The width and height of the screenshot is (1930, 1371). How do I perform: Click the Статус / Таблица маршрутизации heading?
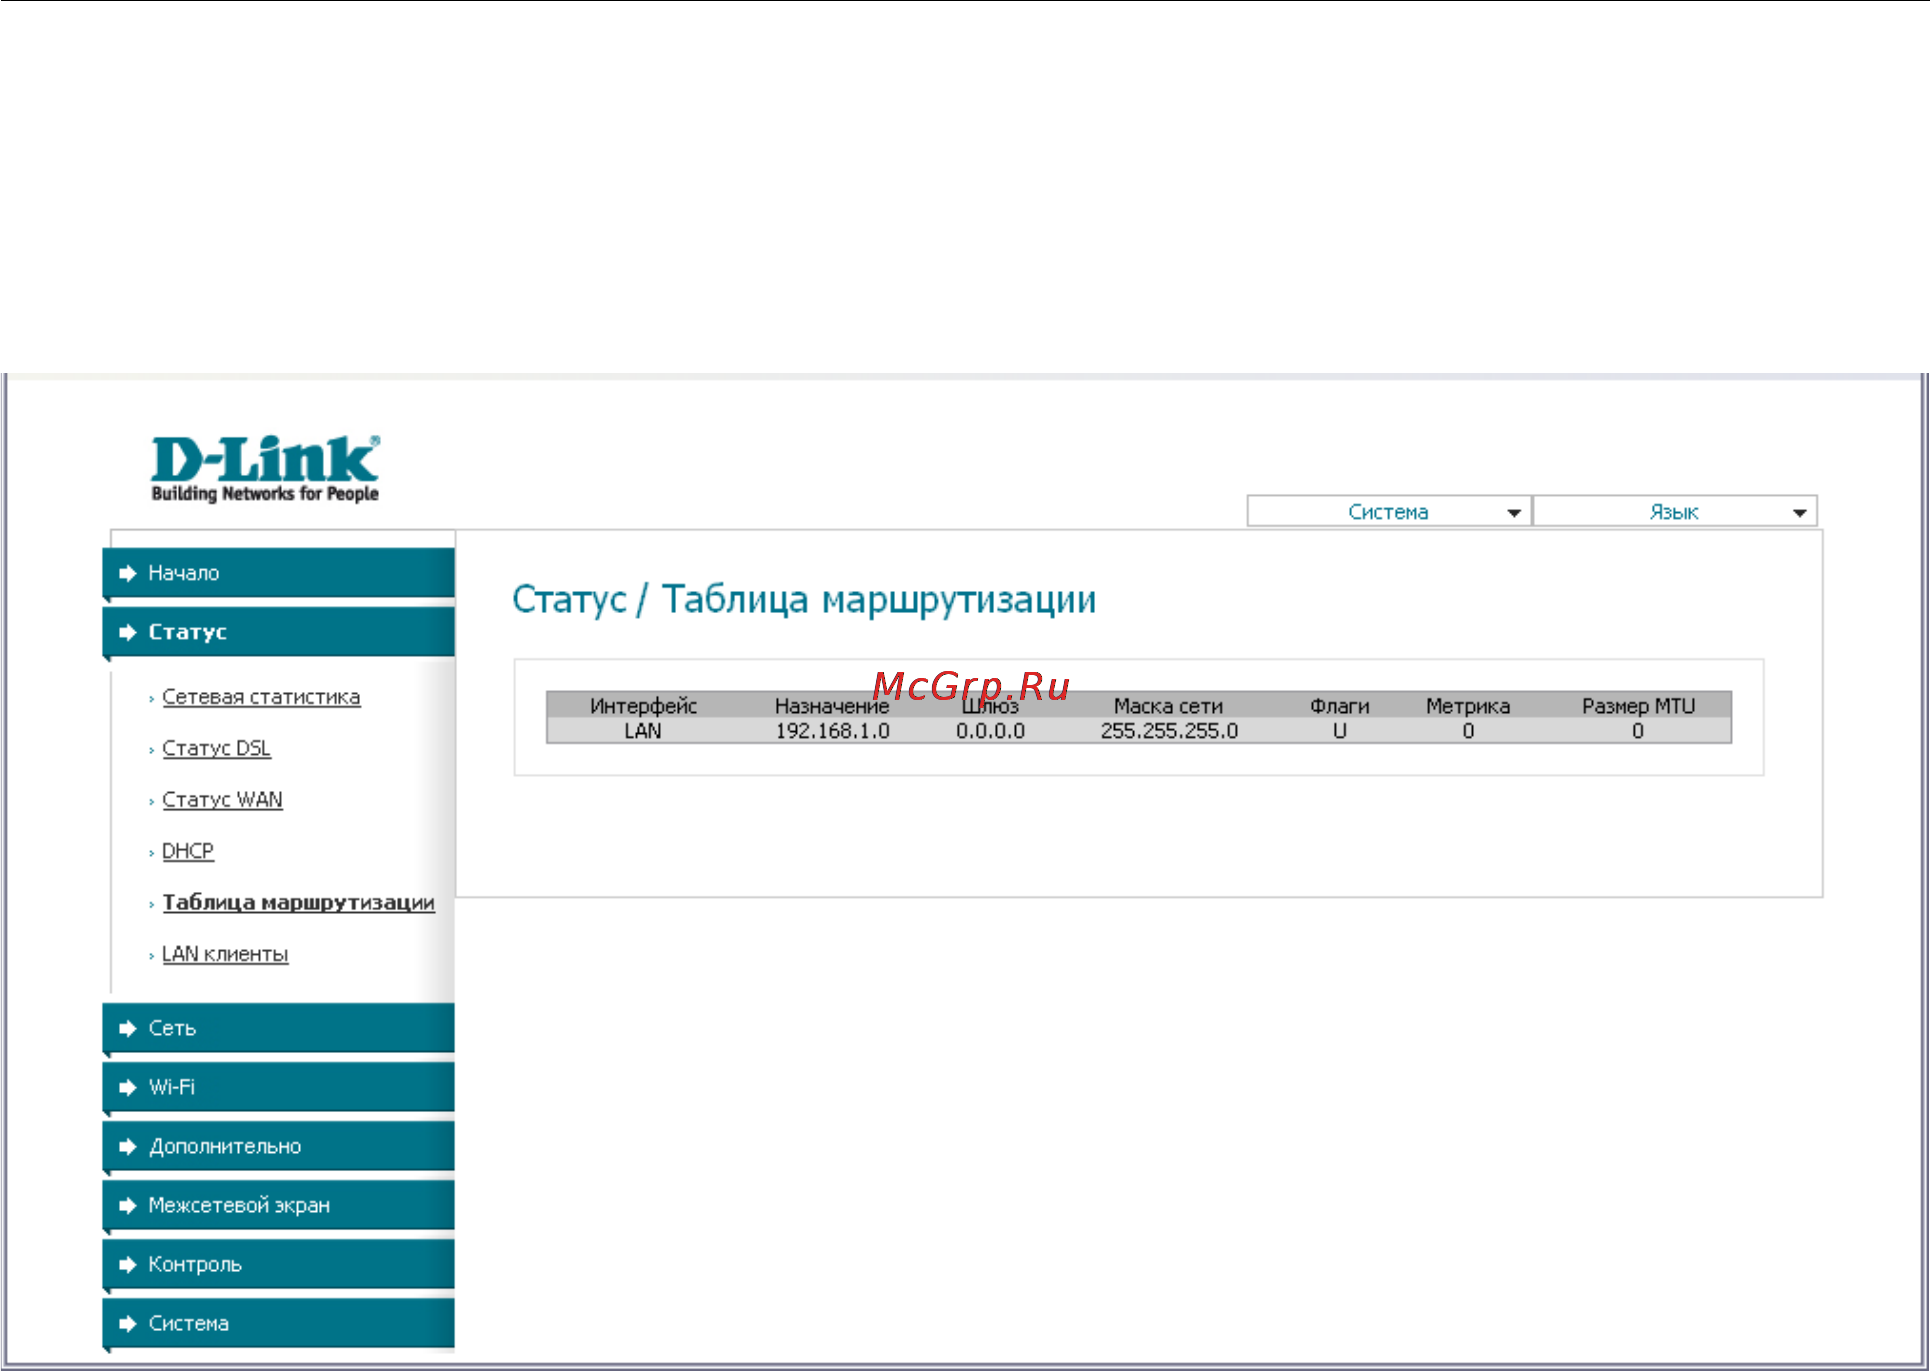(804, 600)
